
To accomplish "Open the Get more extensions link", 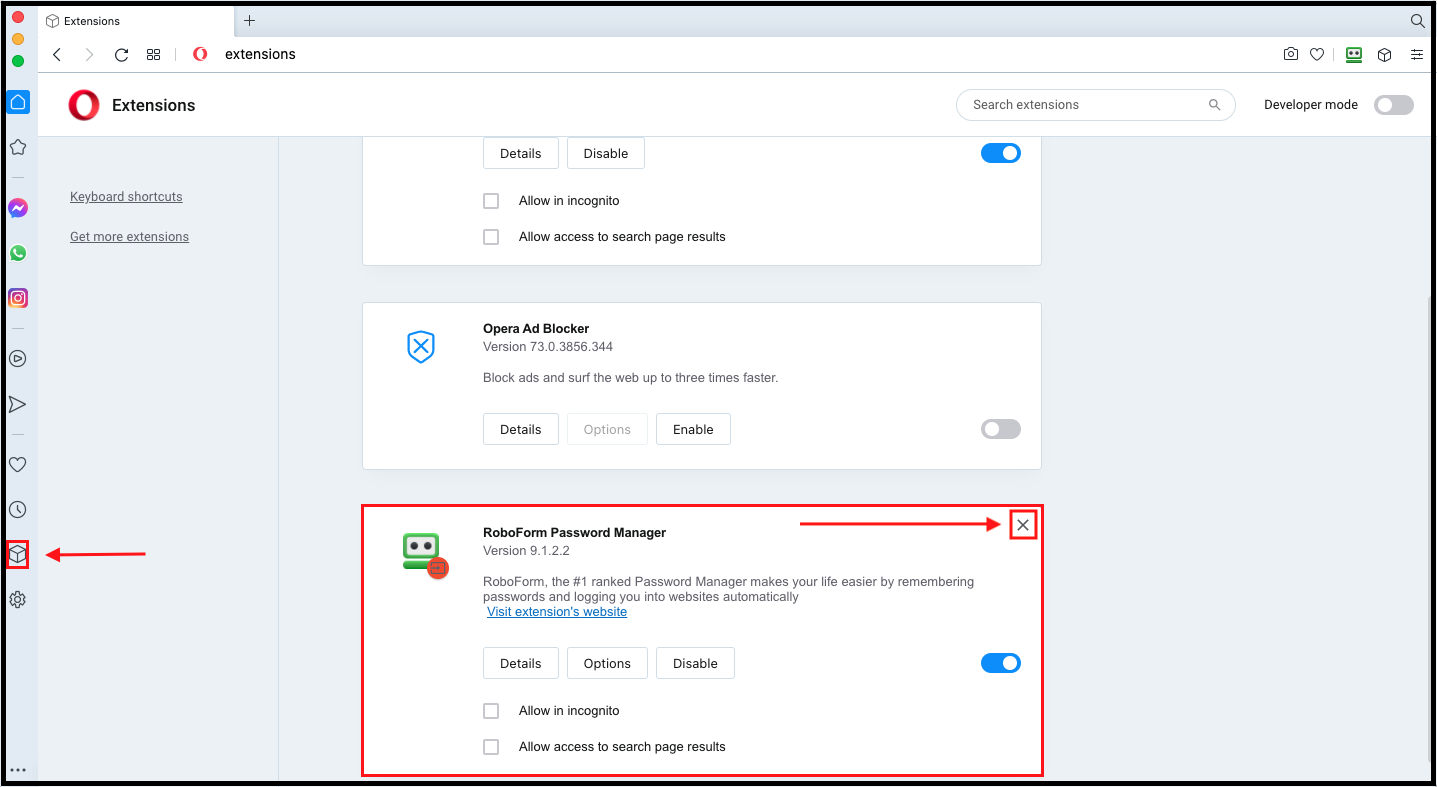I will pos(129,237).
